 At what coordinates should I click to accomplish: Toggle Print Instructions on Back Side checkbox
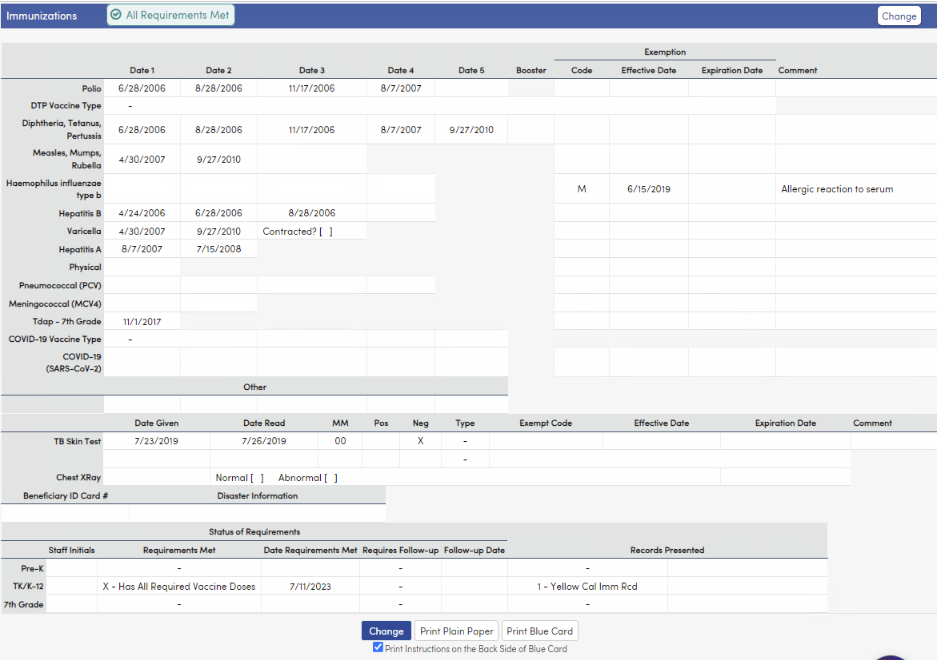(x=378, y=647)
